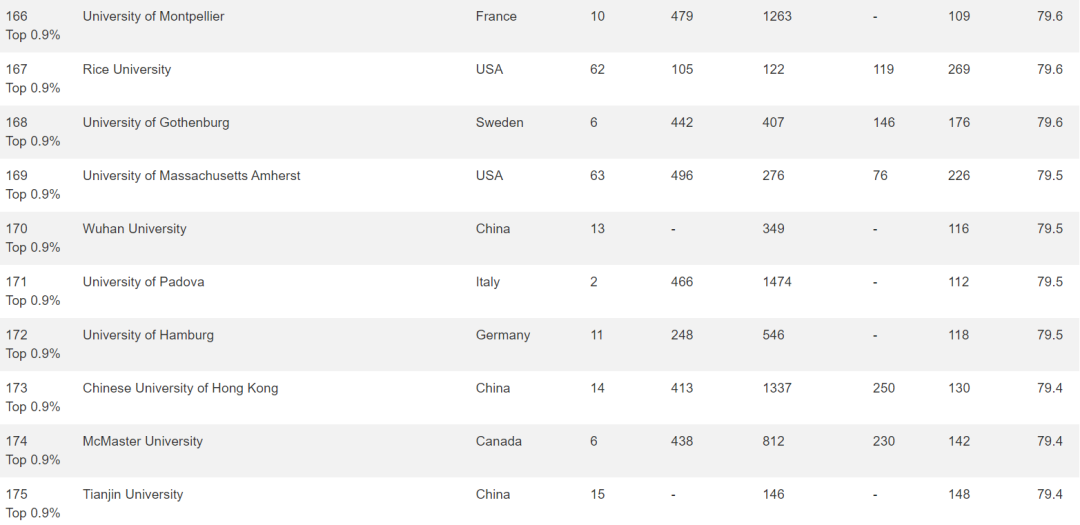Select value 1474 in Padova row
This screenshot has height=525, width=1080.
point(777,282)
